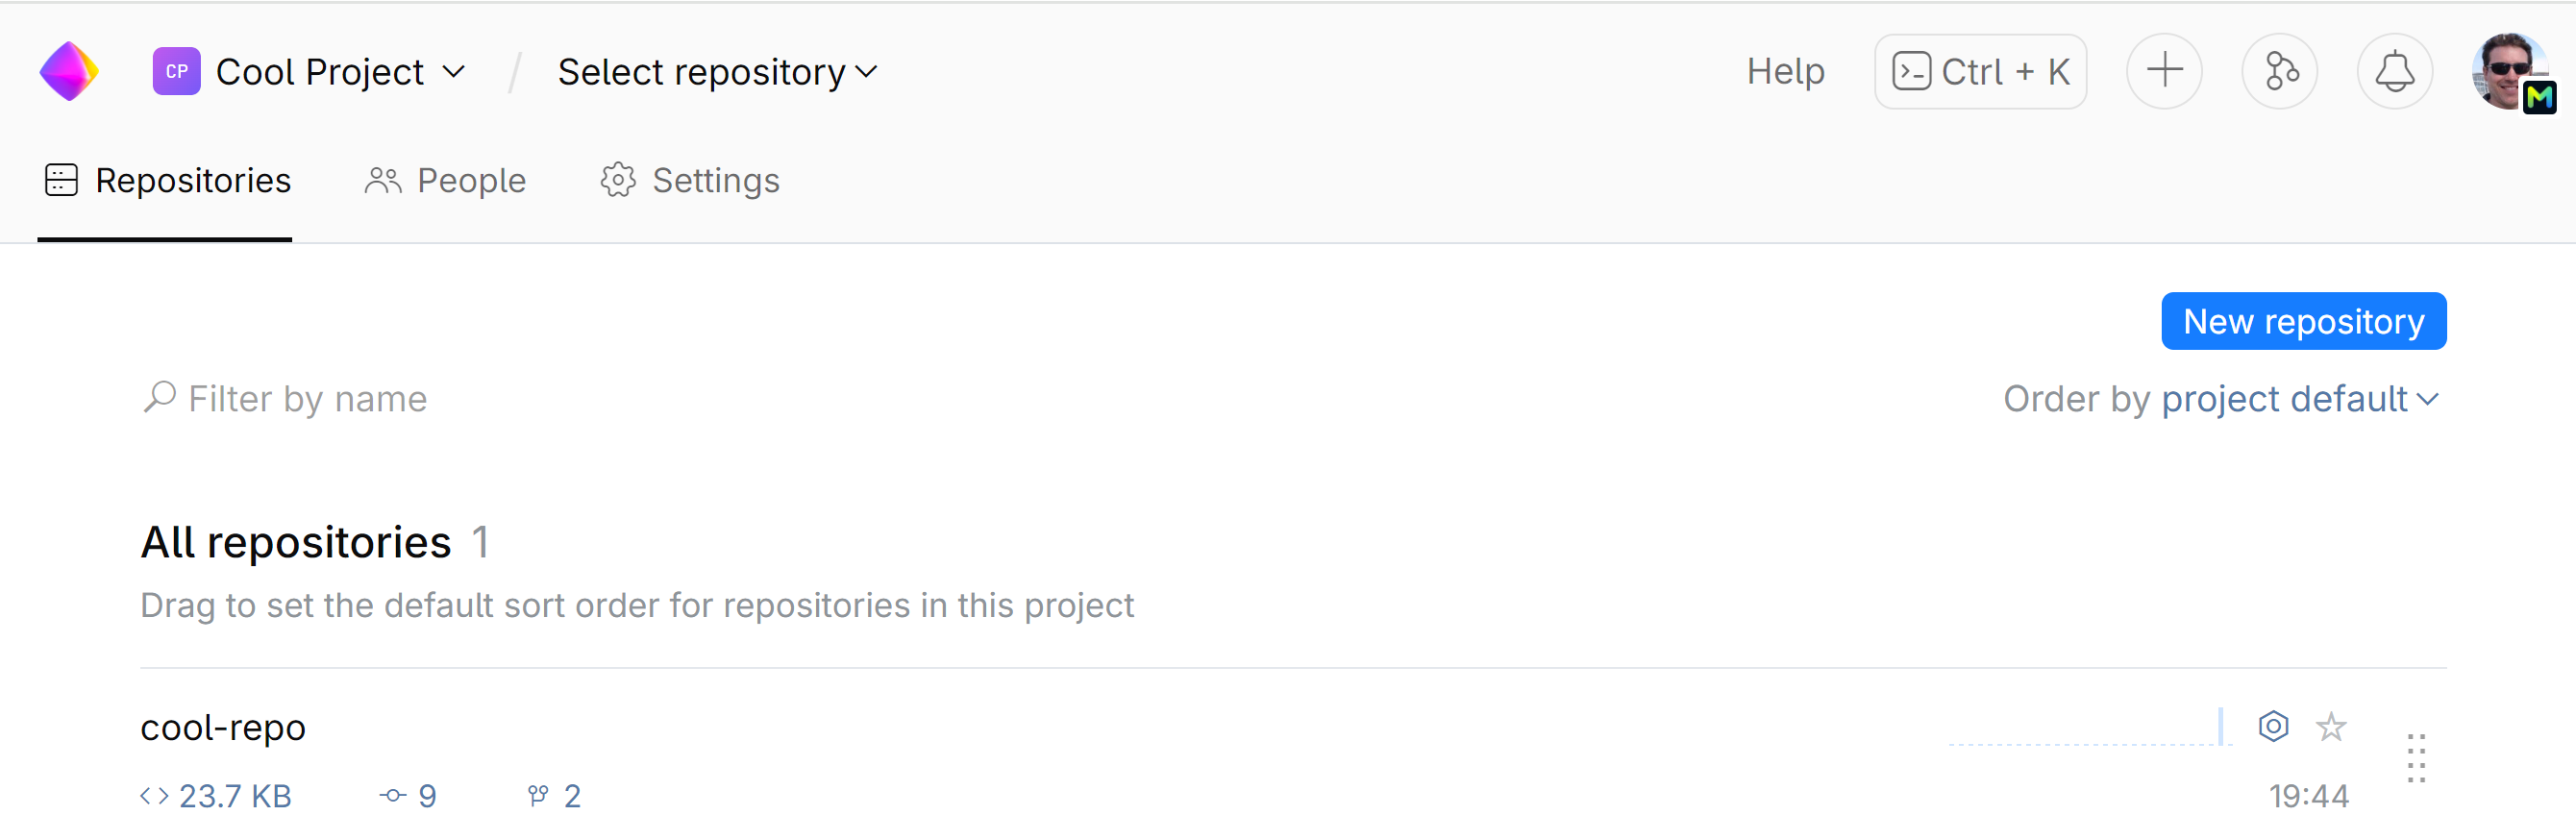Viewport: 2576px width, 840px height.
Task: Open cool-repo pipelines via the hexagon icon
Action: point(2273,727)
